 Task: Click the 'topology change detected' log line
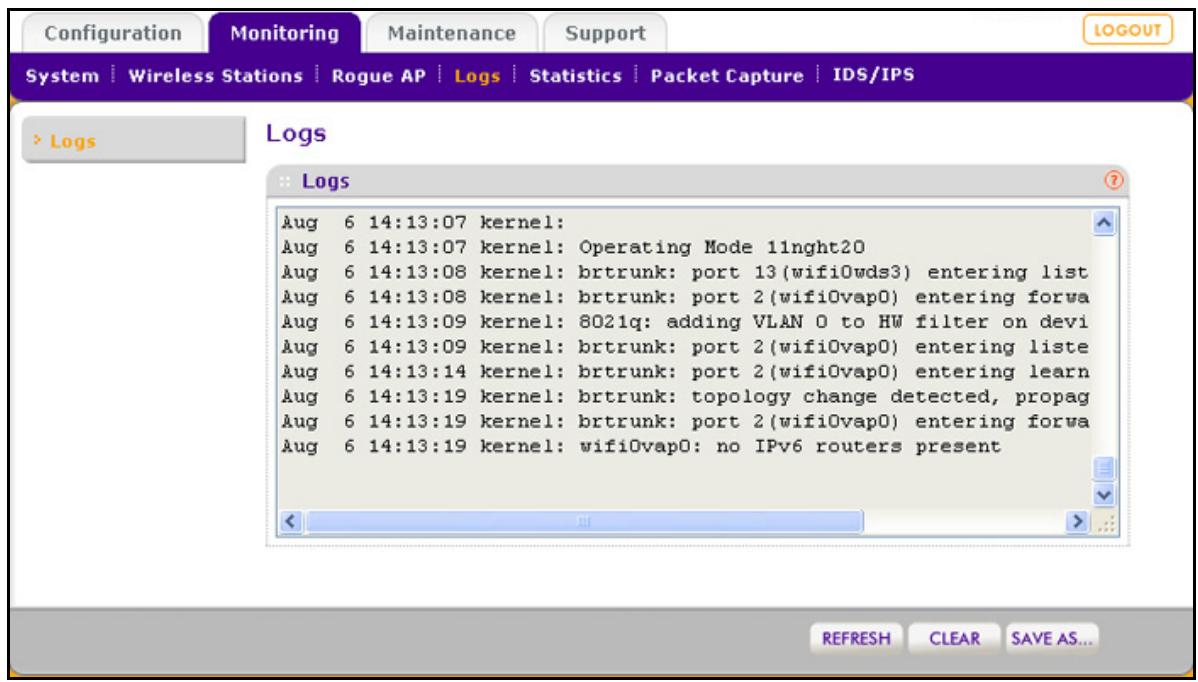[x=685, y=397]
